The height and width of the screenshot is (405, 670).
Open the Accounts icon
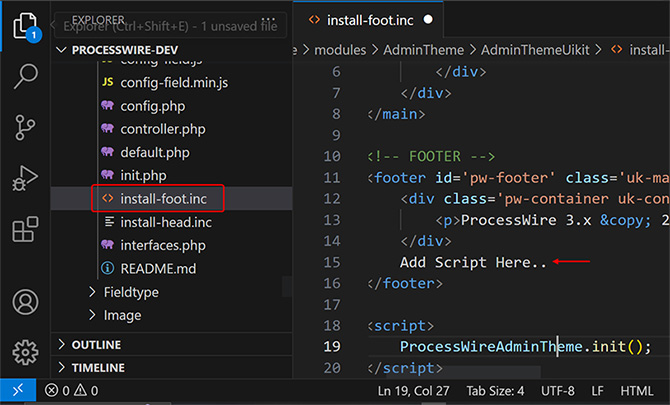(x=25, y=302)
